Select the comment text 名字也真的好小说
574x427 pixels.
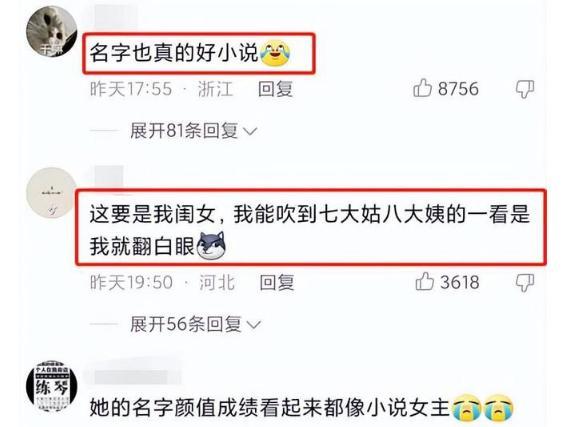pyautogui.click(x=174, y=53)
